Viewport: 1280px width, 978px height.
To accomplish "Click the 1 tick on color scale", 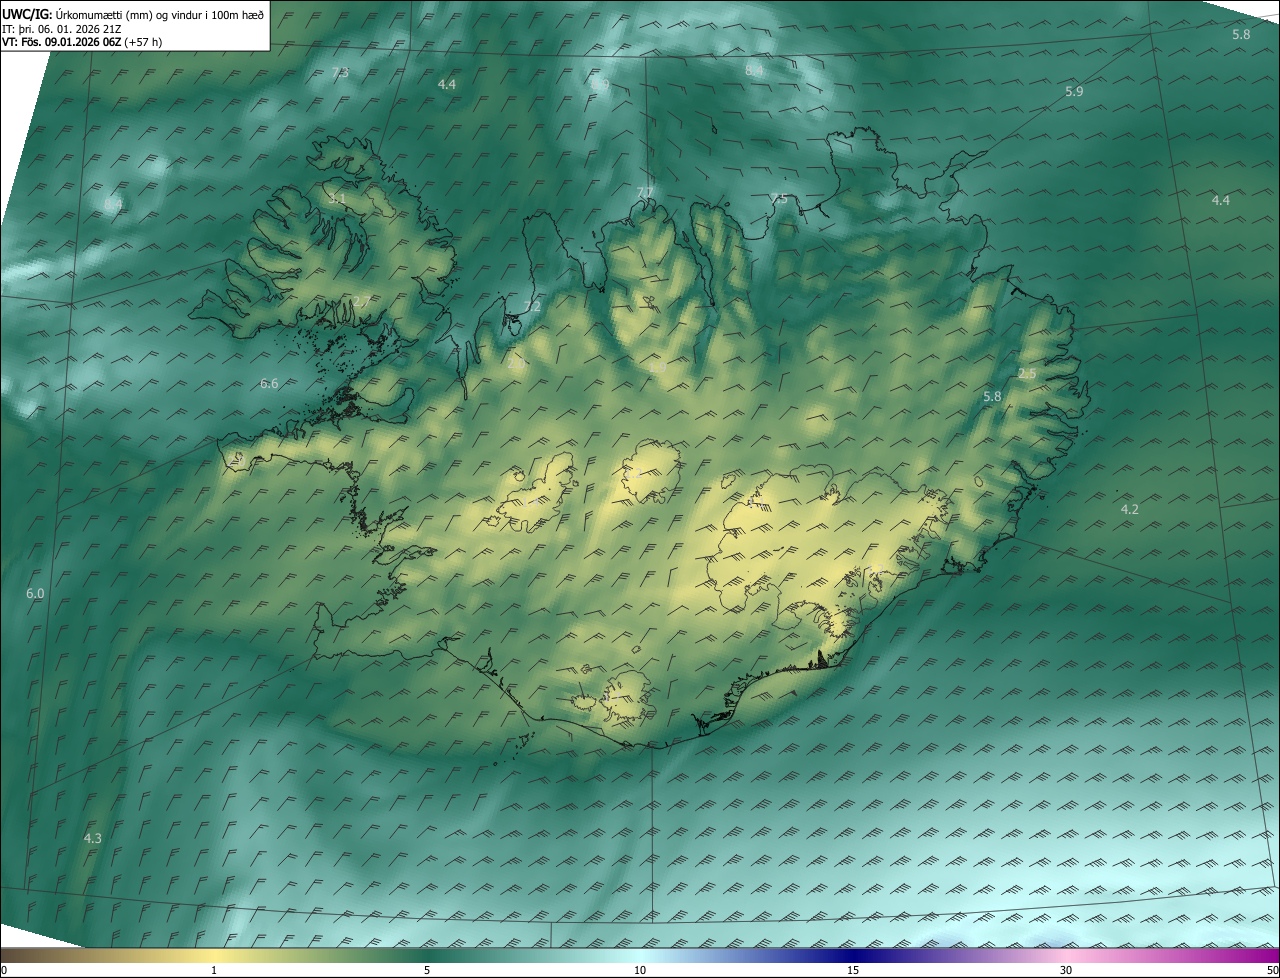I will (214, 971).
